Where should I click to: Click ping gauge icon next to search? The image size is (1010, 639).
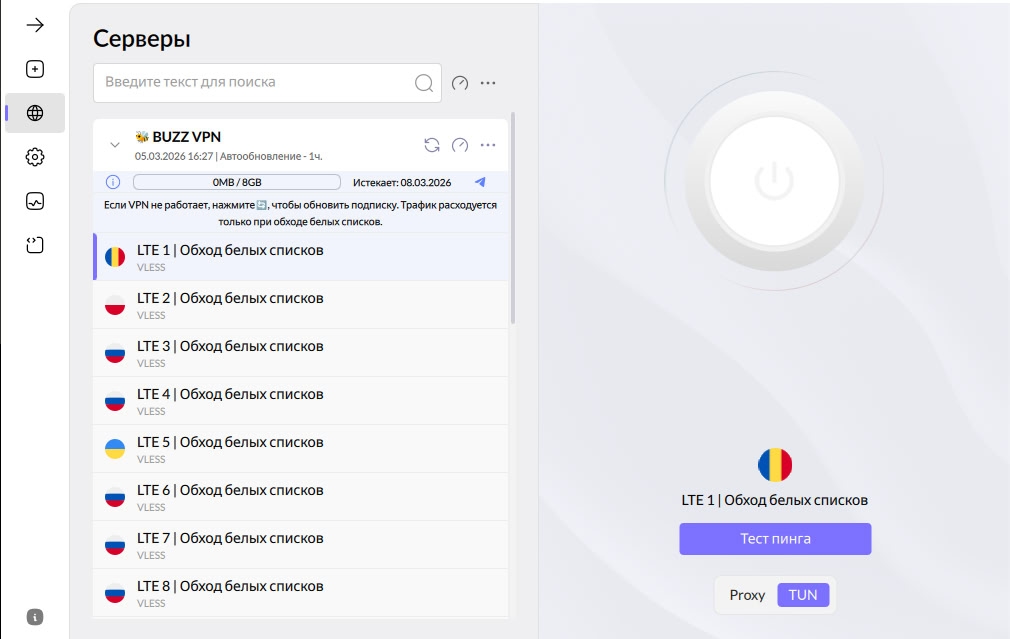[460, 83]
